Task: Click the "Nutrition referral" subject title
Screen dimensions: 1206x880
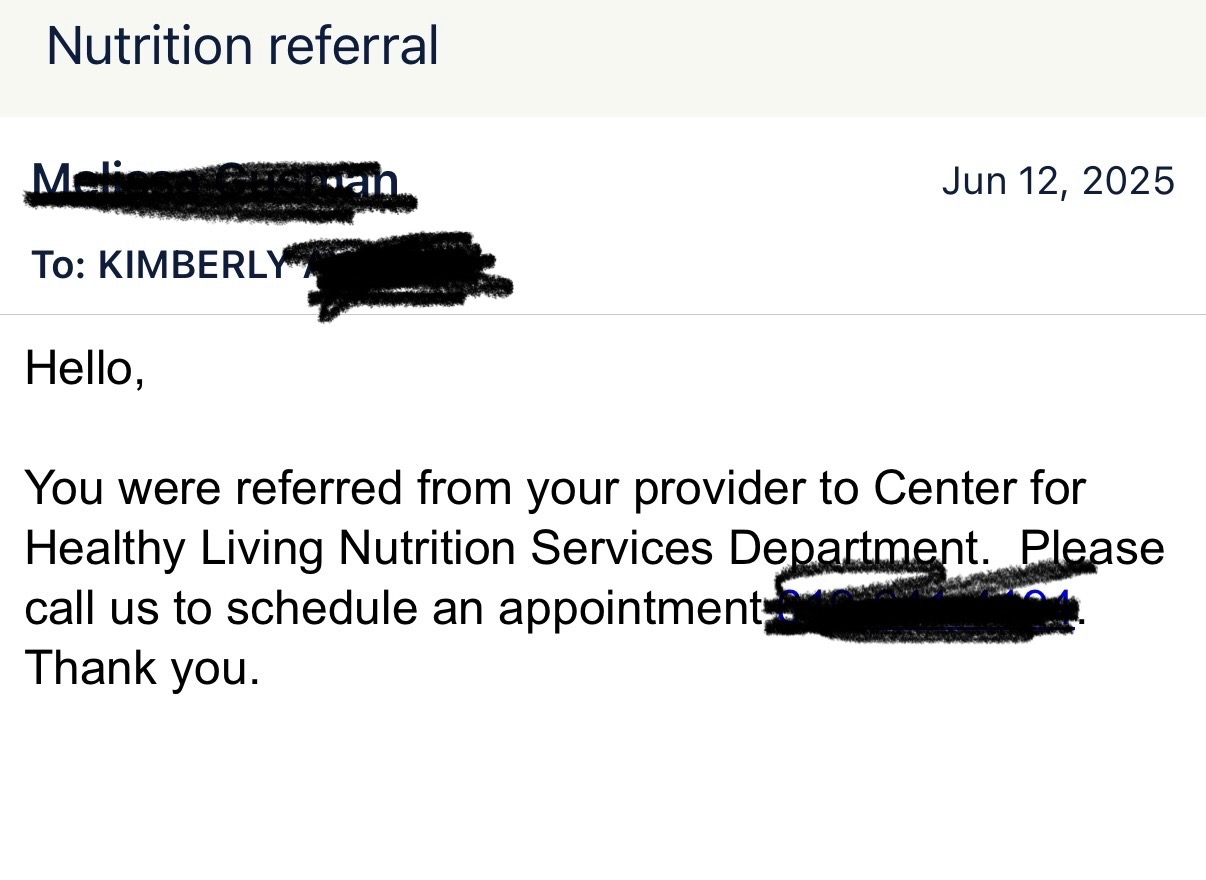Action: 242,46
